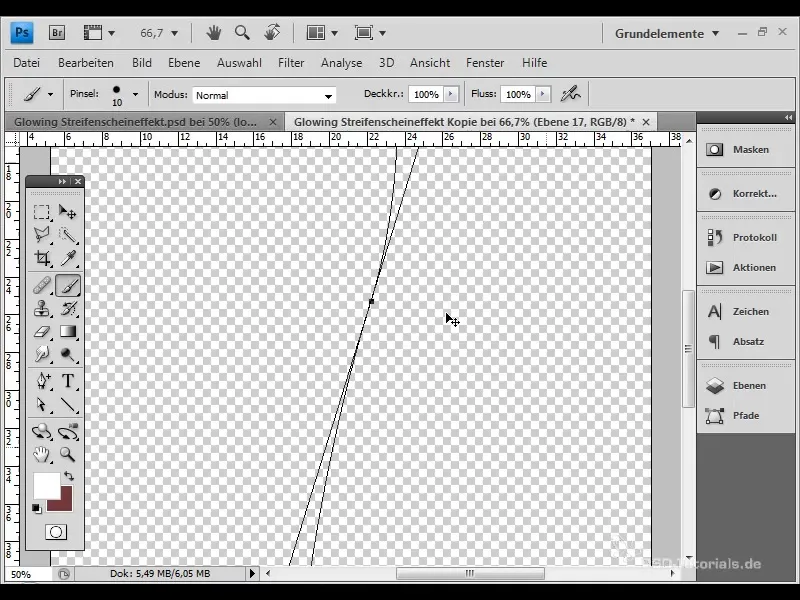
Task: Select the Rotate View tool in the application bar
Action: tap(272, 33)
